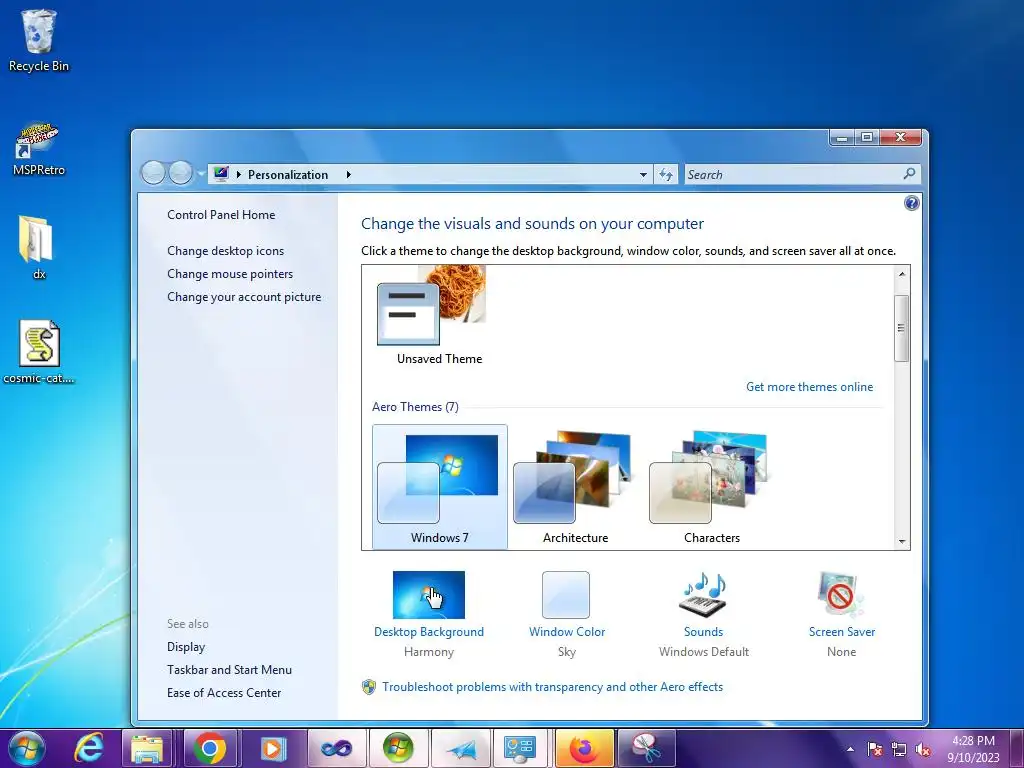Select the Windows 7 theme
Viewport: 1024px width, 768px height.
pos(440,487)
